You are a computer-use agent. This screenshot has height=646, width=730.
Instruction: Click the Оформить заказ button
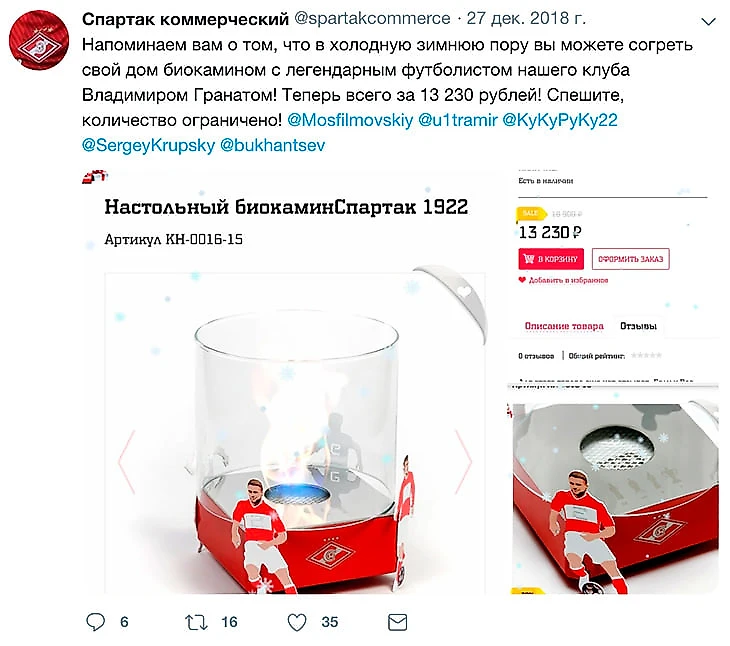point(630,259)
